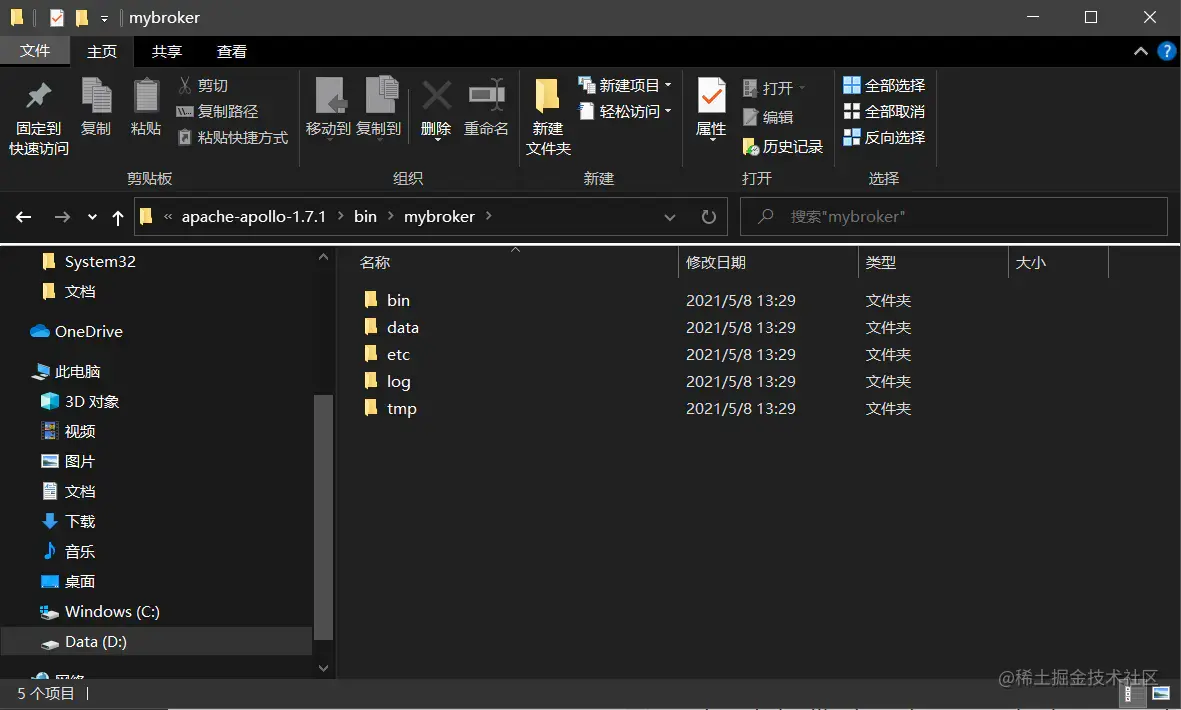Viewport: 1181px width, 710px height.
Task: Click the Edit (编辑) ribbon button
Action: (767, 117)
